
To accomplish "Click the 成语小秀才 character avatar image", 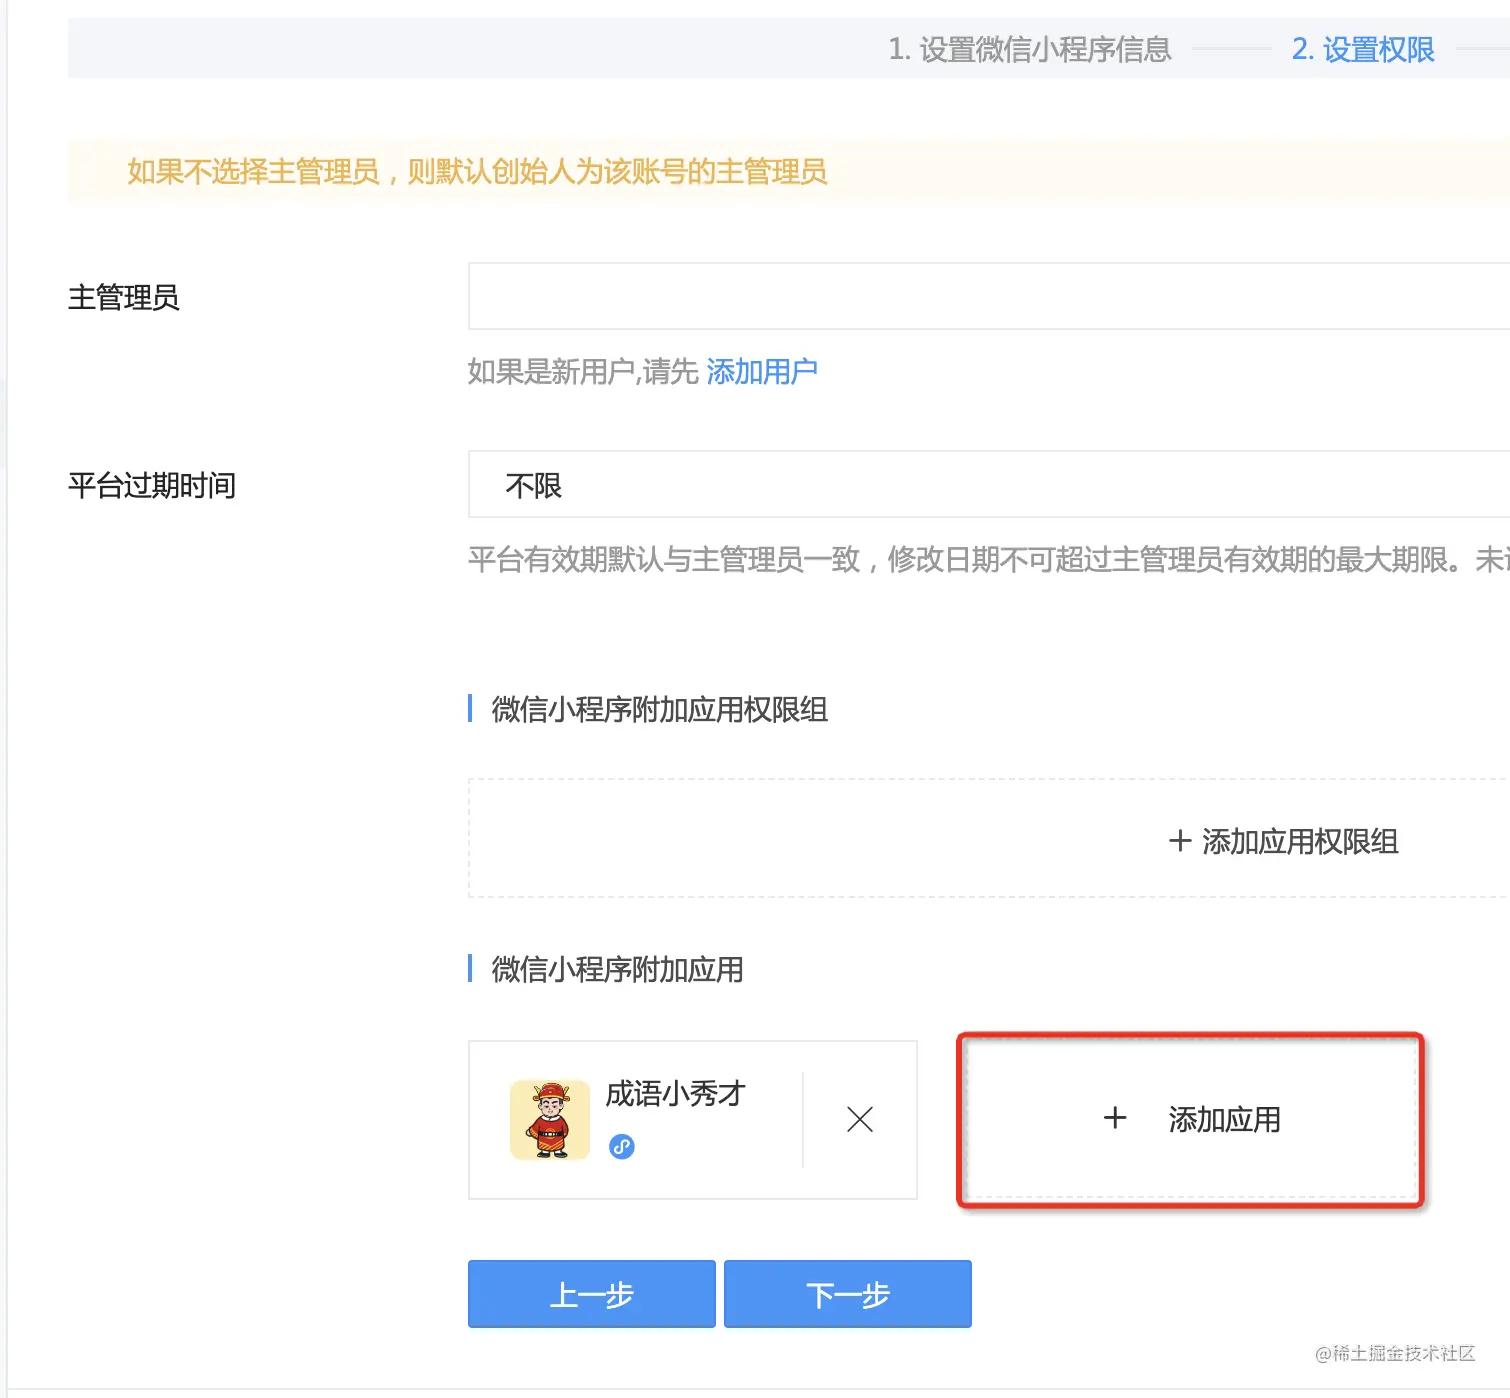I will [550, 1119].
